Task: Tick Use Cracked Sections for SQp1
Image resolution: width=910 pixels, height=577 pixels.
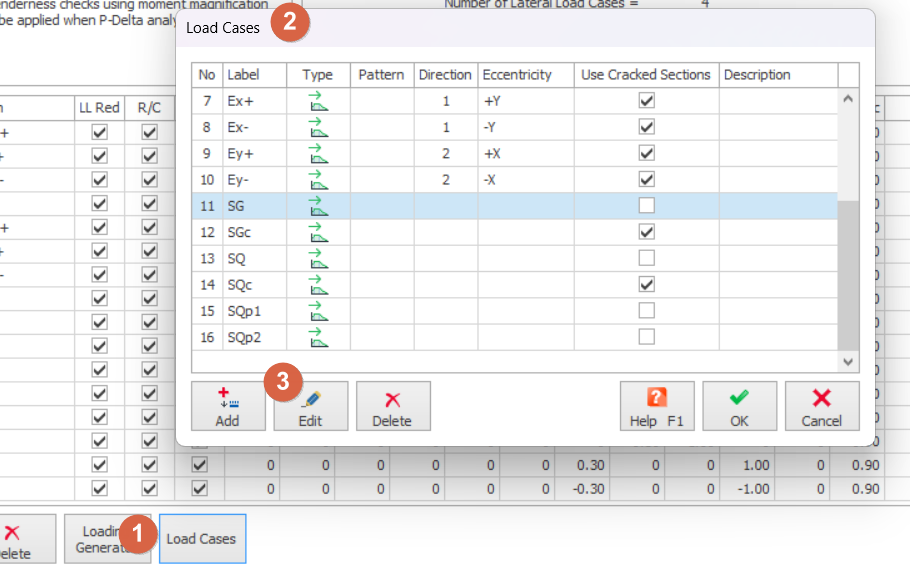Action: tap(647, 311)
